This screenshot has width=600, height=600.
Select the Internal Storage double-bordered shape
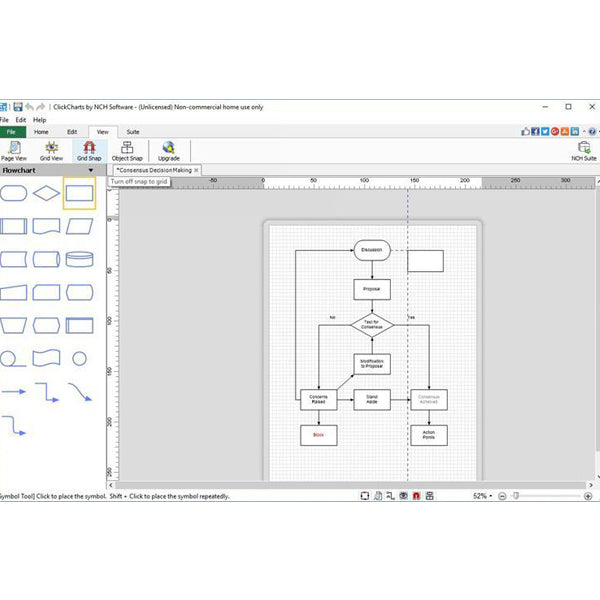[79, 325]
